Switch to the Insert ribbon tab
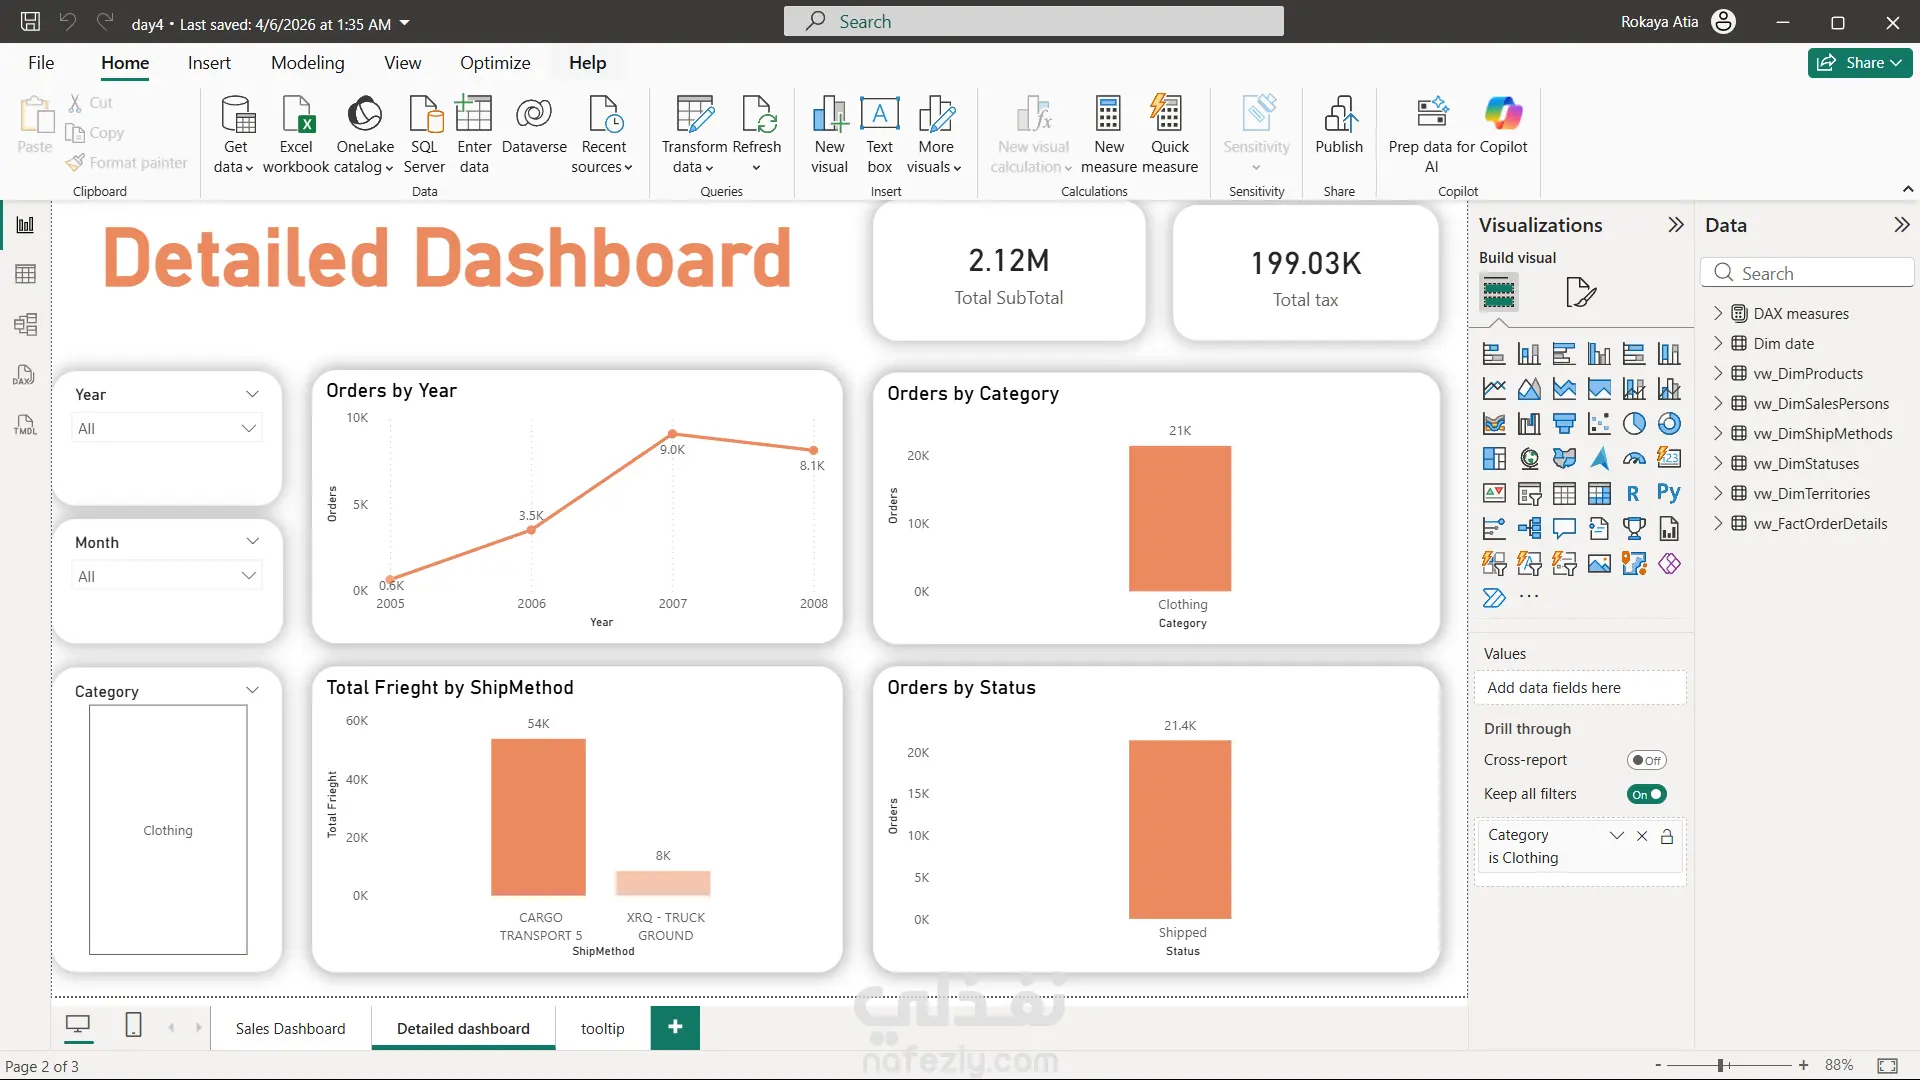 point(209,63)
